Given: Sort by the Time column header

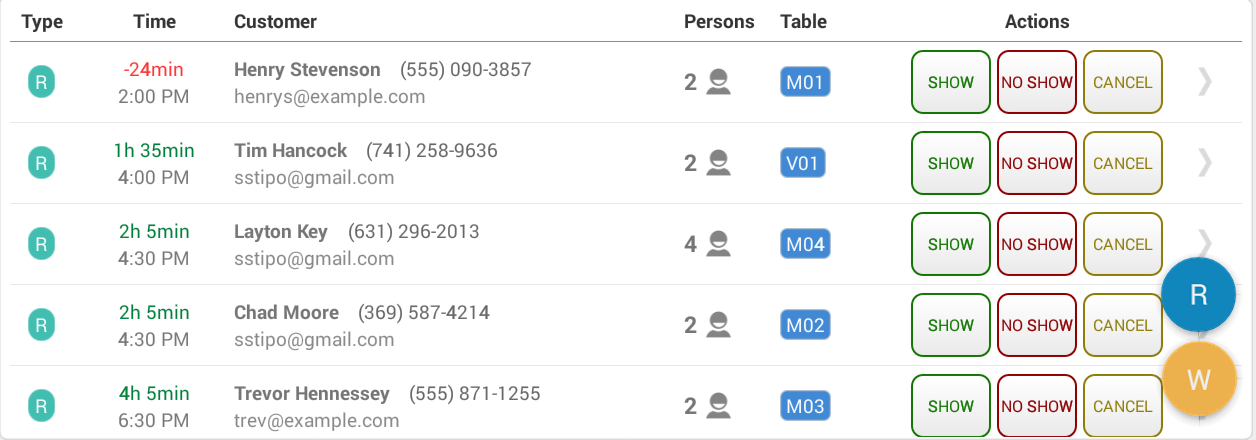Looking at the screenshot, I should point(154,21).
